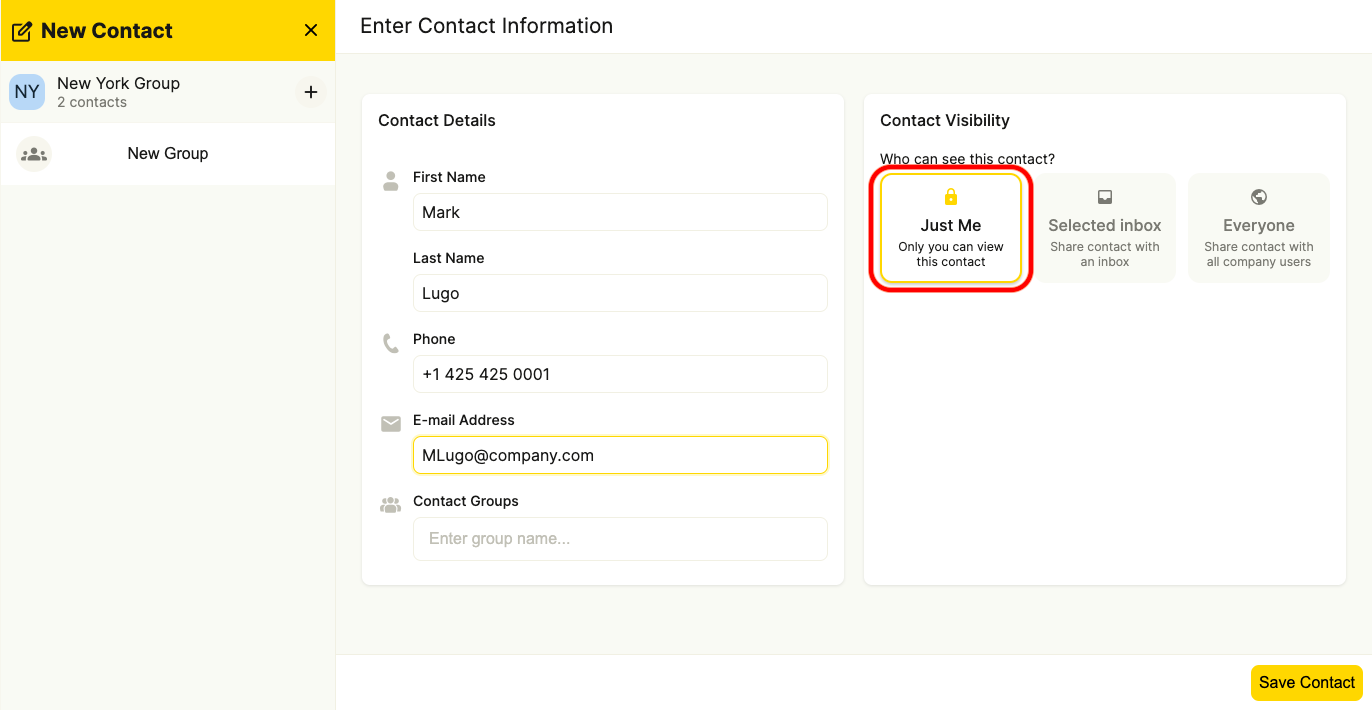Click the NY avatar for New York Group
The width and height of the screenshot is (1372, 710).
pos(26,91)
